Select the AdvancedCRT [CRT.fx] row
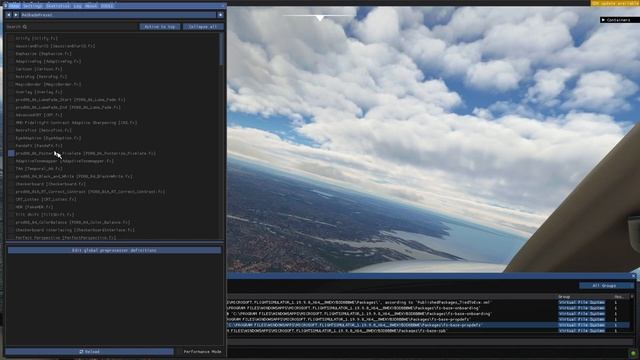Image resolution: width=640 pixels, height=360 pixels. pos(39,115)
